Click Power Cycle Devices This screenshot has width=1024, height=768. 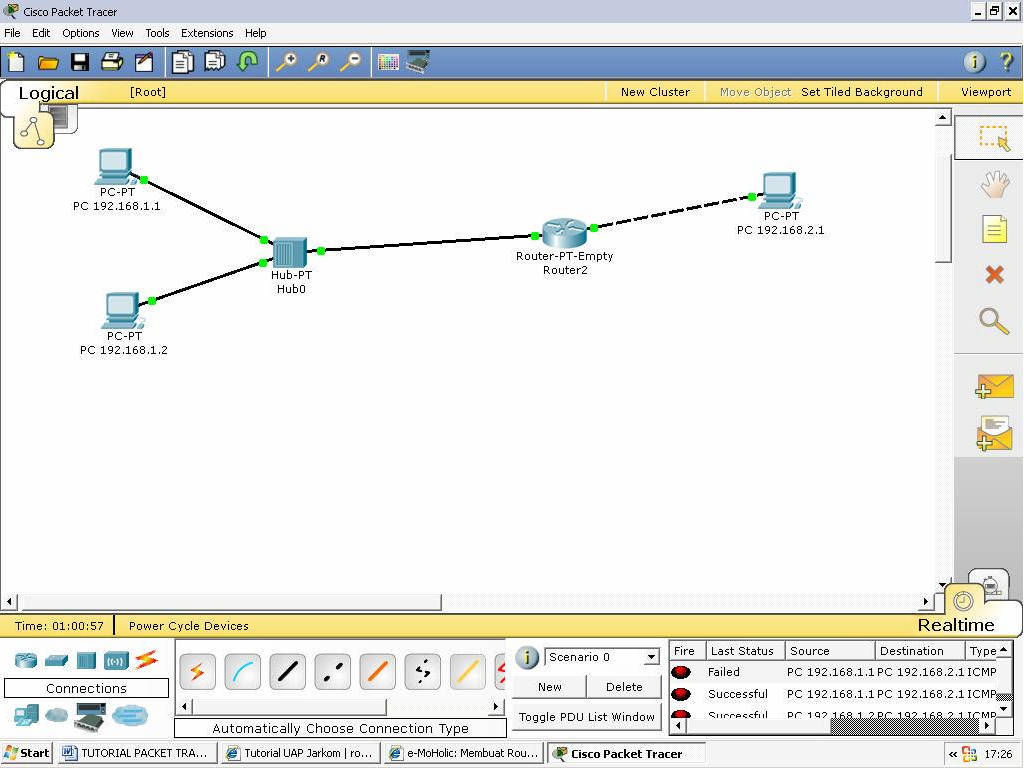tap(189, 626)
